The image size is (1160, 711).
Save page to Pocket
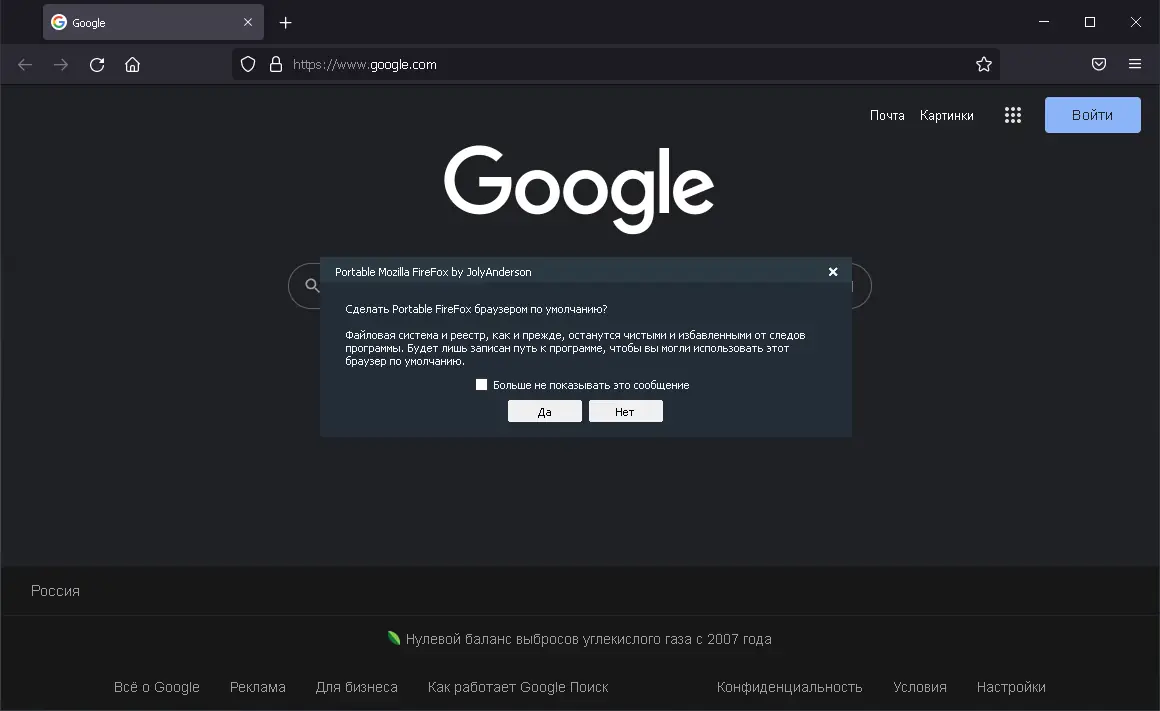coord(1099,64)
